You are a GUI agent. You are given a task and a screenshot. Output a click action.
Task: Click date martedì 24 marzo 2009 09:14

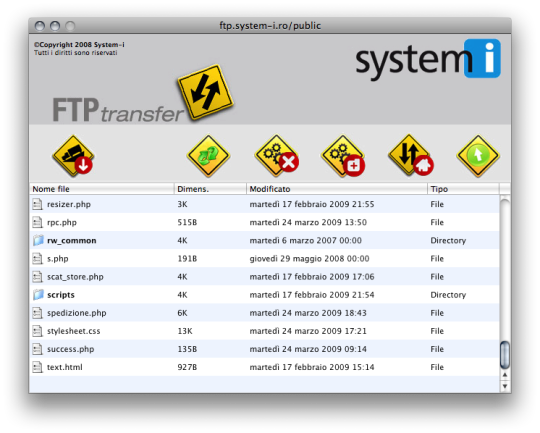click(x=308, y=349)
